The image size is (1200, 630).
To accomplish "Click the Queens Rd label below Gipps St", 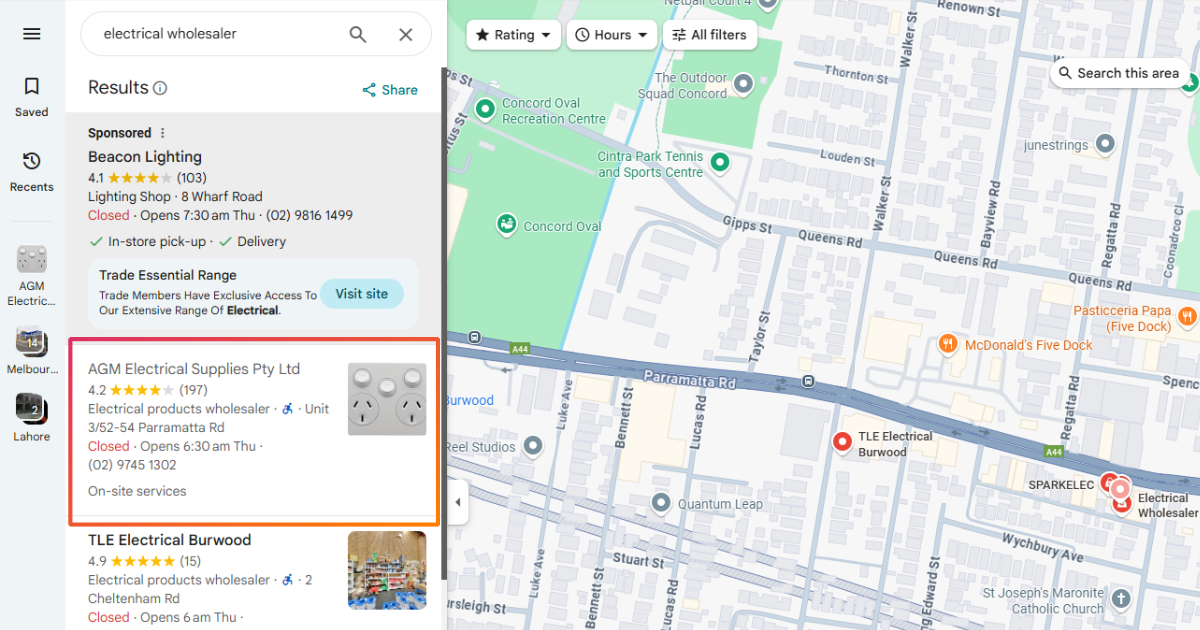I will (829, 241).
